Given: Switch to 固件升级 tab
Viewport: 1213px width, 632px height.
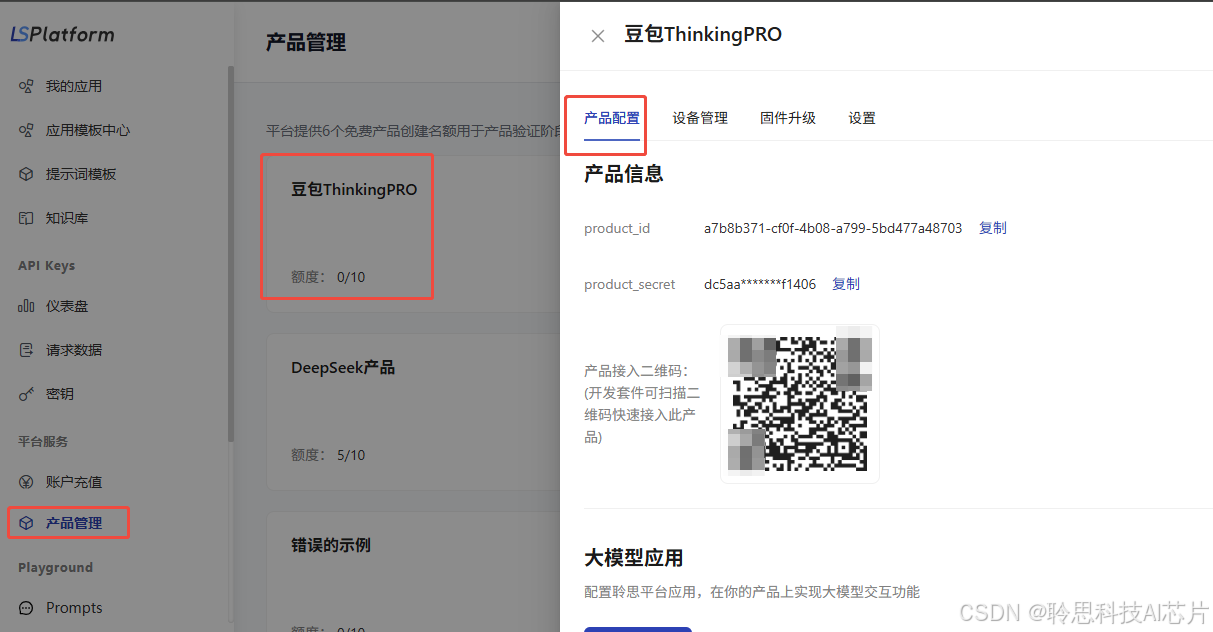Looking at the screenshot, I should coord(788,118).
